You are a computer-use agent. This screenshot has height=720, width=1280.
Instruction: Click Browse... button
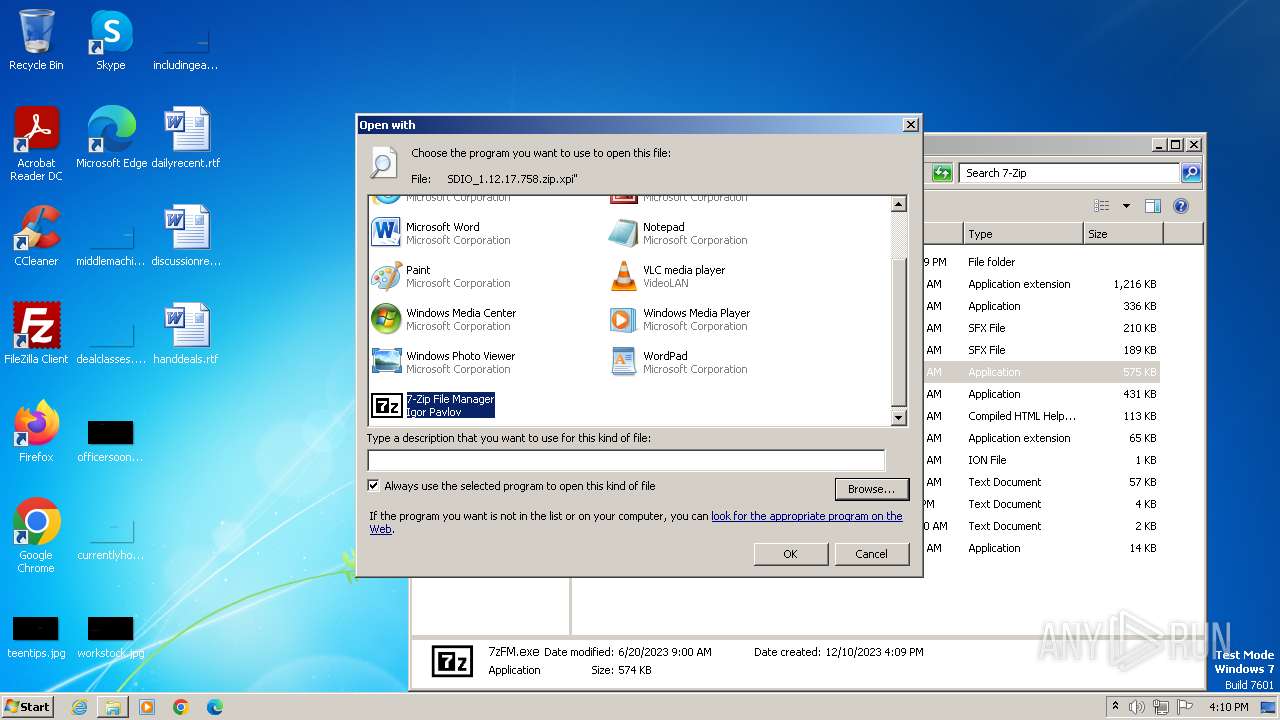(871, 489)
